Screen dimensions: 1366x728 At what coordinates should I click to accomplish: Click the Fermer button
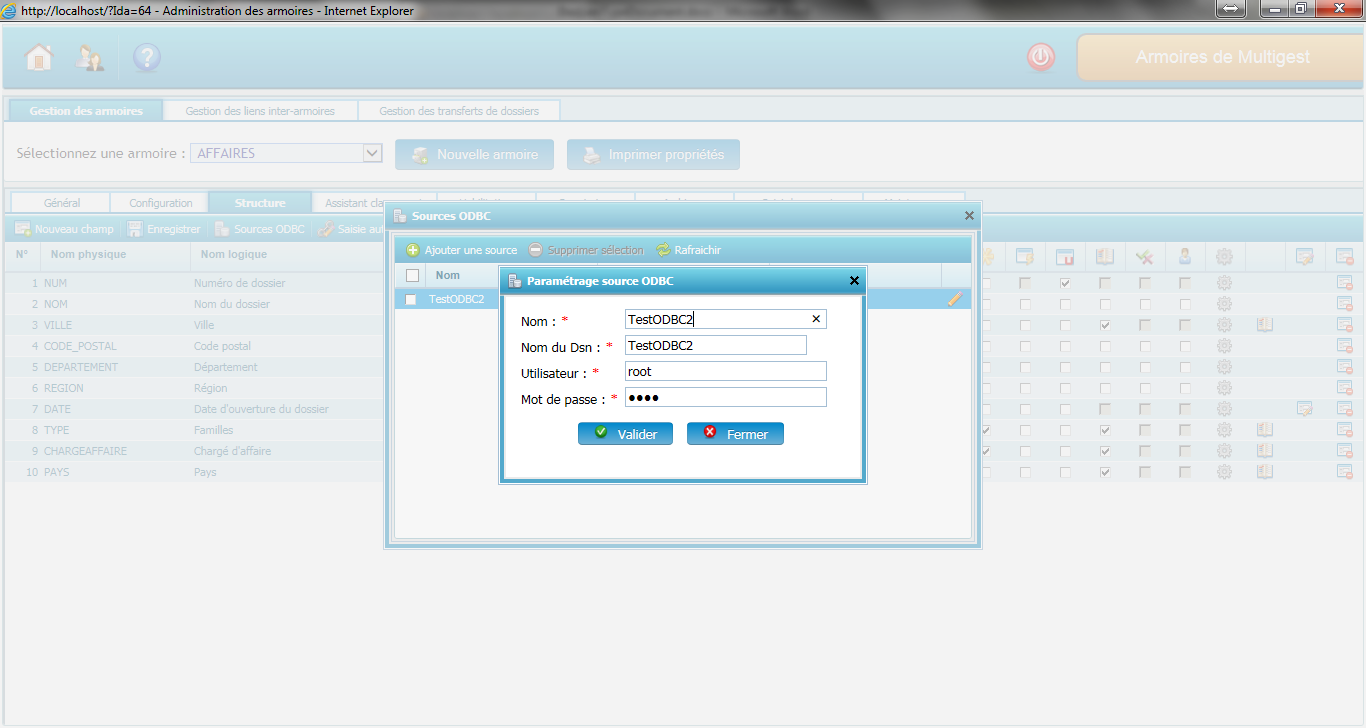tap(735, 434)
